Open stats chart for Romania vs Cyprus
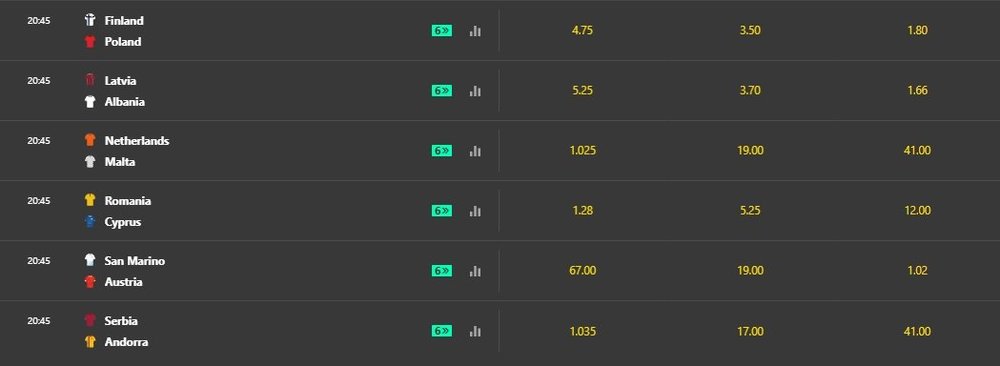The image size is (1000, 366). (x=475, y=211)
